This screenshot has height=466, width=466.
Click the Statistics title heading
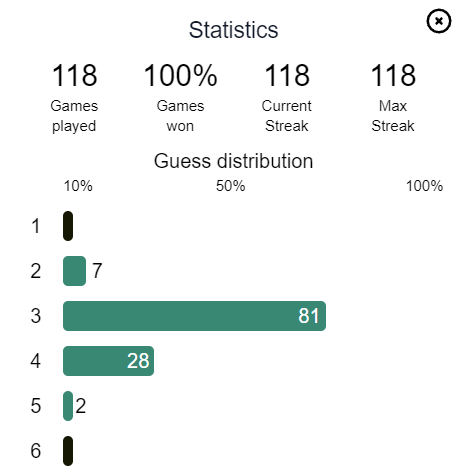tap(233, 30)
